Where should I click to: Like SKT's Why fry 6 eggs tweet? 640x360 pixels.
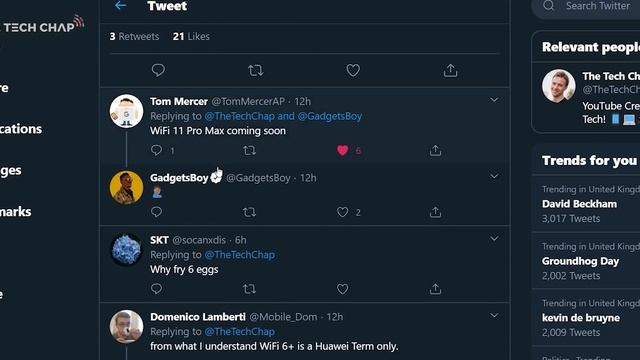[342, 289]
